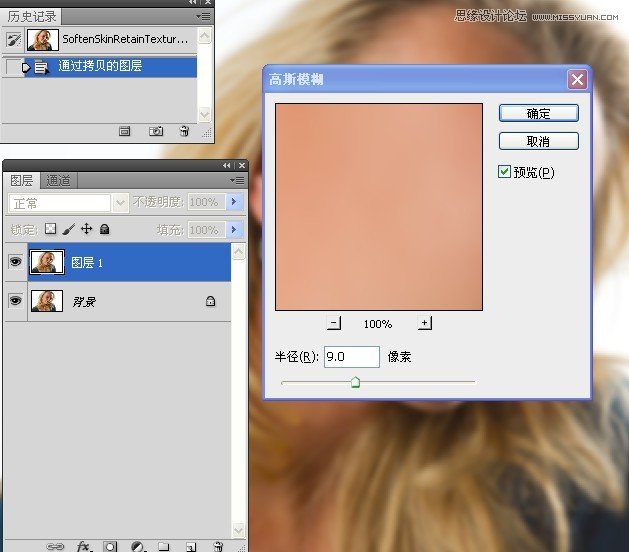The height and width of the screenshot is (552, 629).
Task: Click the 背景 layer name
Action: coord(84,302)
